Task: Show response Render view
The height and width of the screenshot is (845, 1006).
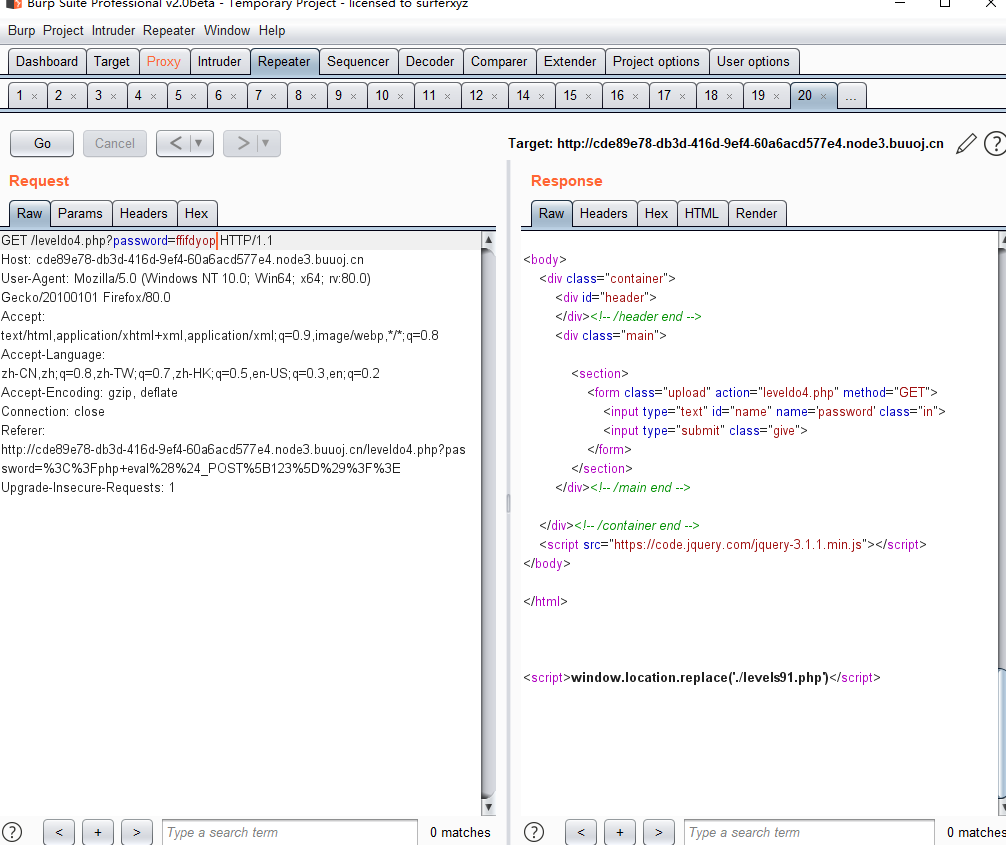Action: 756,214
